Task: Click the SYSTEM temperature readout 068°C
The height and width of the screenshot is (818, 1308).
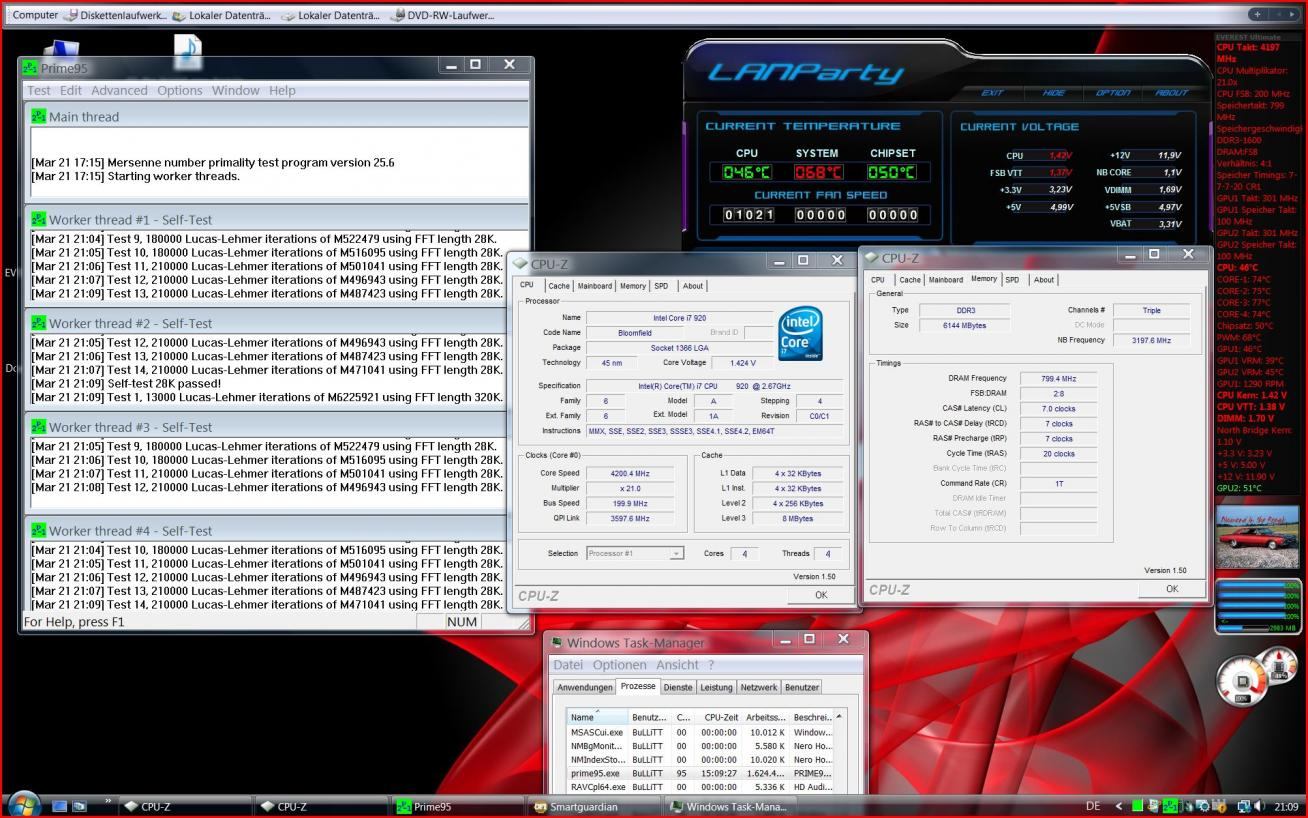Action: (818, 172)
